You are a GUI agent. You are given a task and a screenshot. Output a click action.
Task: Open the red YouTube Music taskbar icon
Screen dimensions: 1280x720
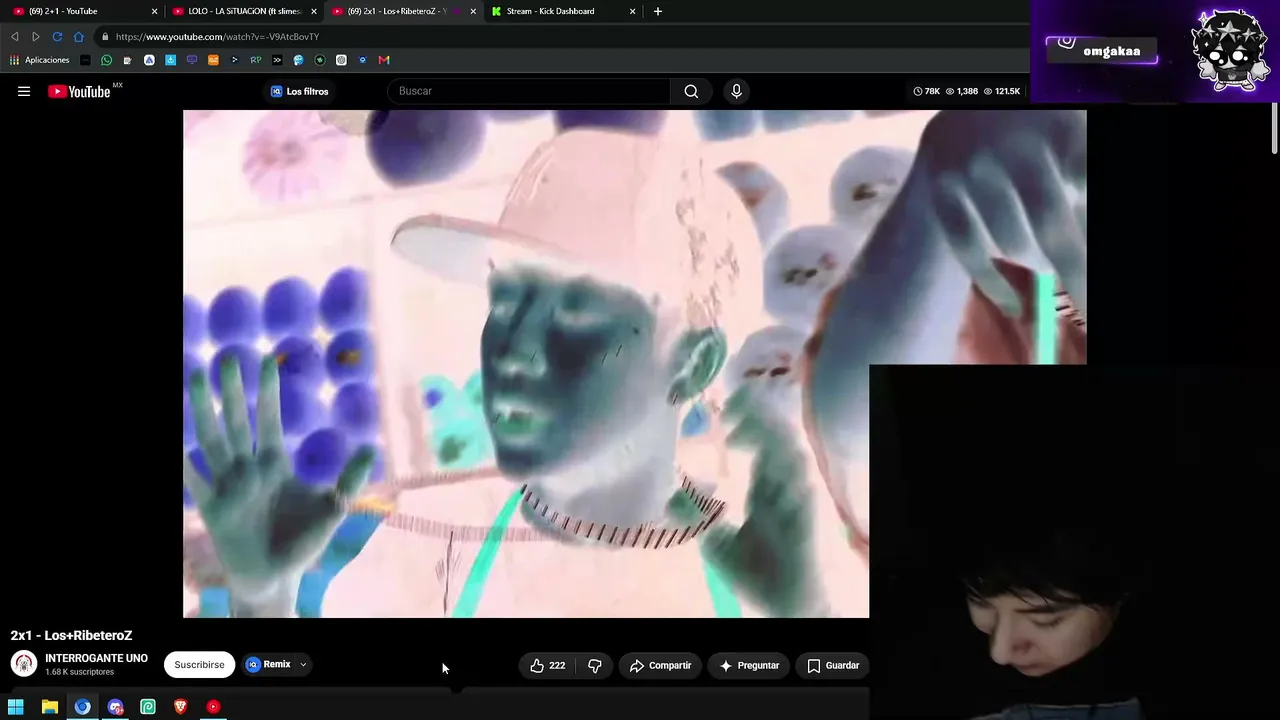click(213, 707)
